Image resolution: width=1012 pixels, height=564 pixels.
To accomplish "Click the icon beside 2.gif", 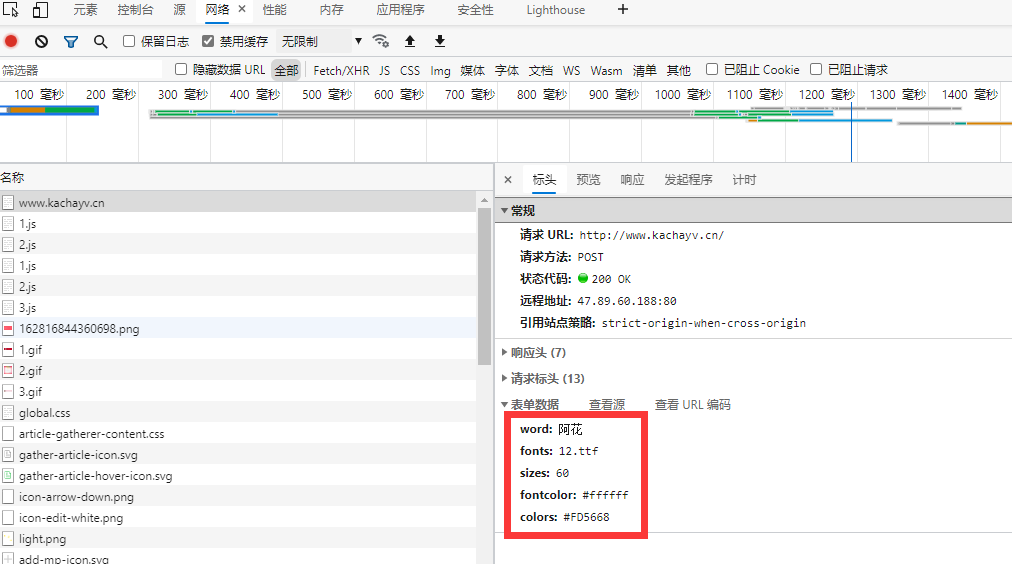I will click(8, 370).
